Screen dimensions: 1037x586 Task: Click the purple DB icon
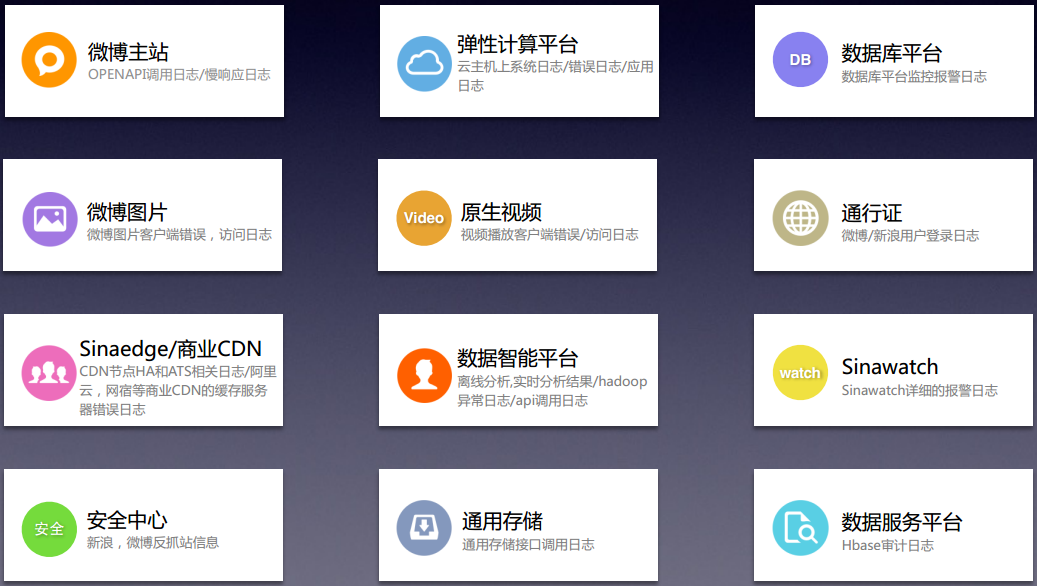point(800,60)
